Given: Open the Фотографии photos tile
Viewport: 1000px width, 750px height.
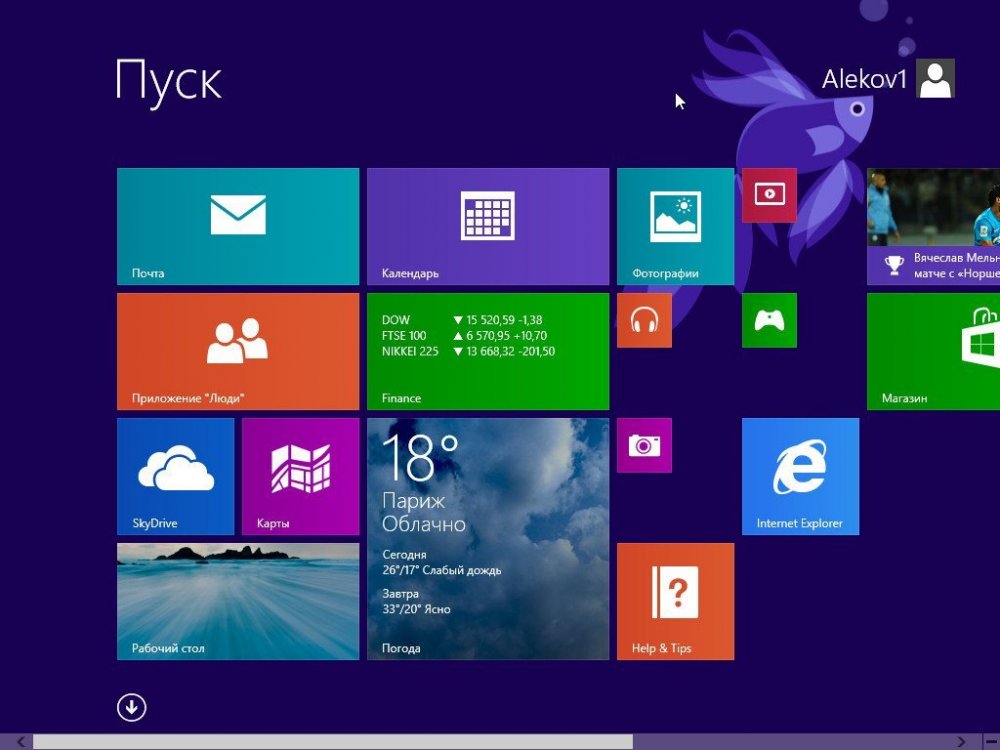Looking at the screenshot, I should click(675, 226).
